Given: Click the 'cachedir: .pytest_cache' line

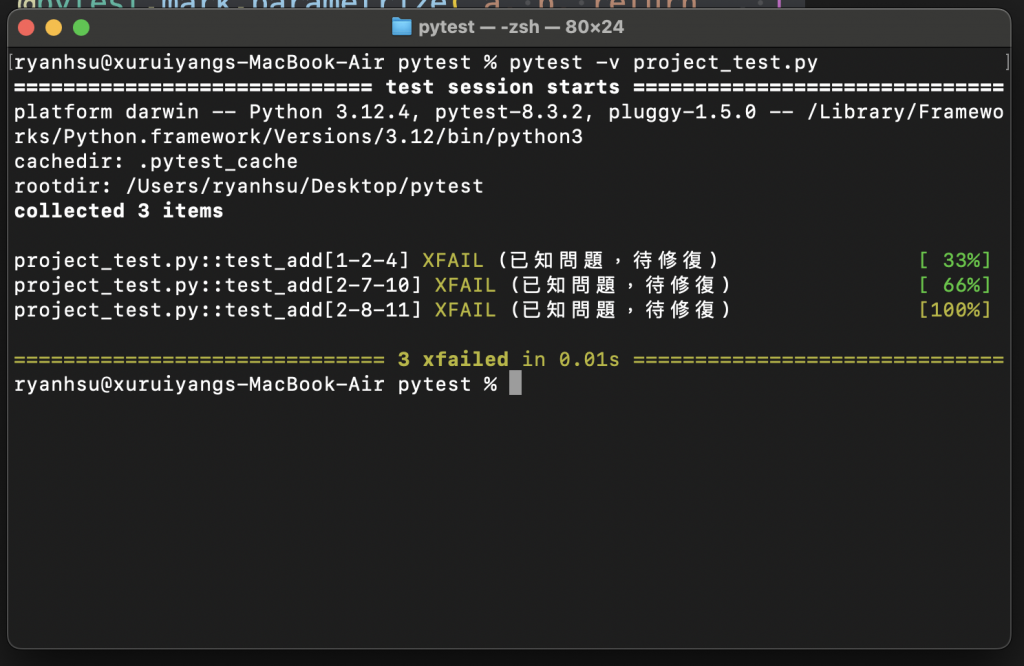Looking at the screenshot, I should [x=155, y=161].
